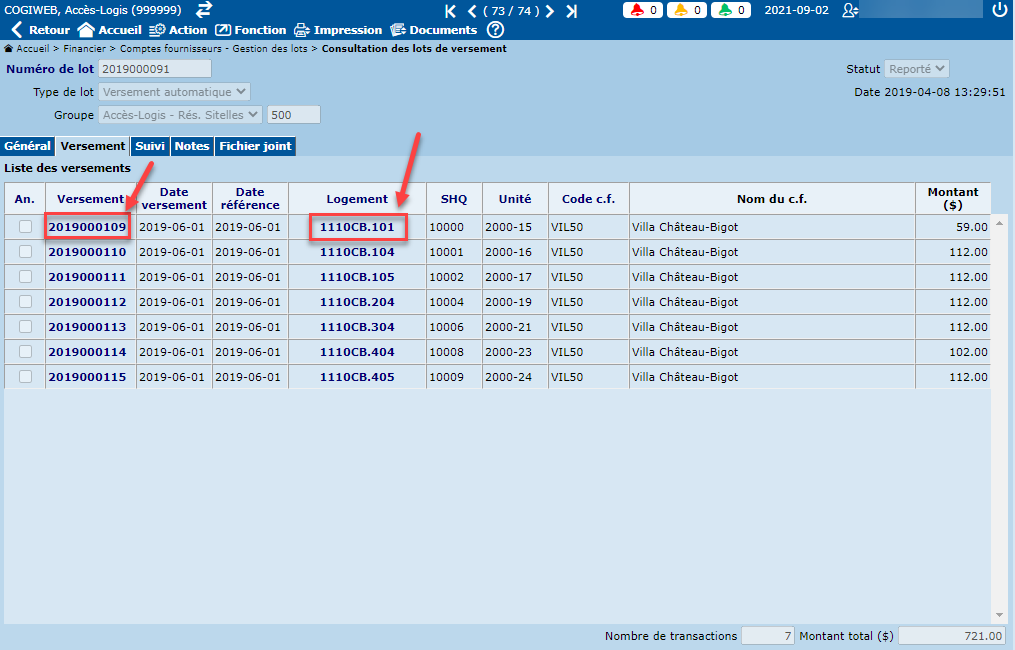
Task: Tick the checkbox for versement 2019000112
Action: click(x=25, y=302)
